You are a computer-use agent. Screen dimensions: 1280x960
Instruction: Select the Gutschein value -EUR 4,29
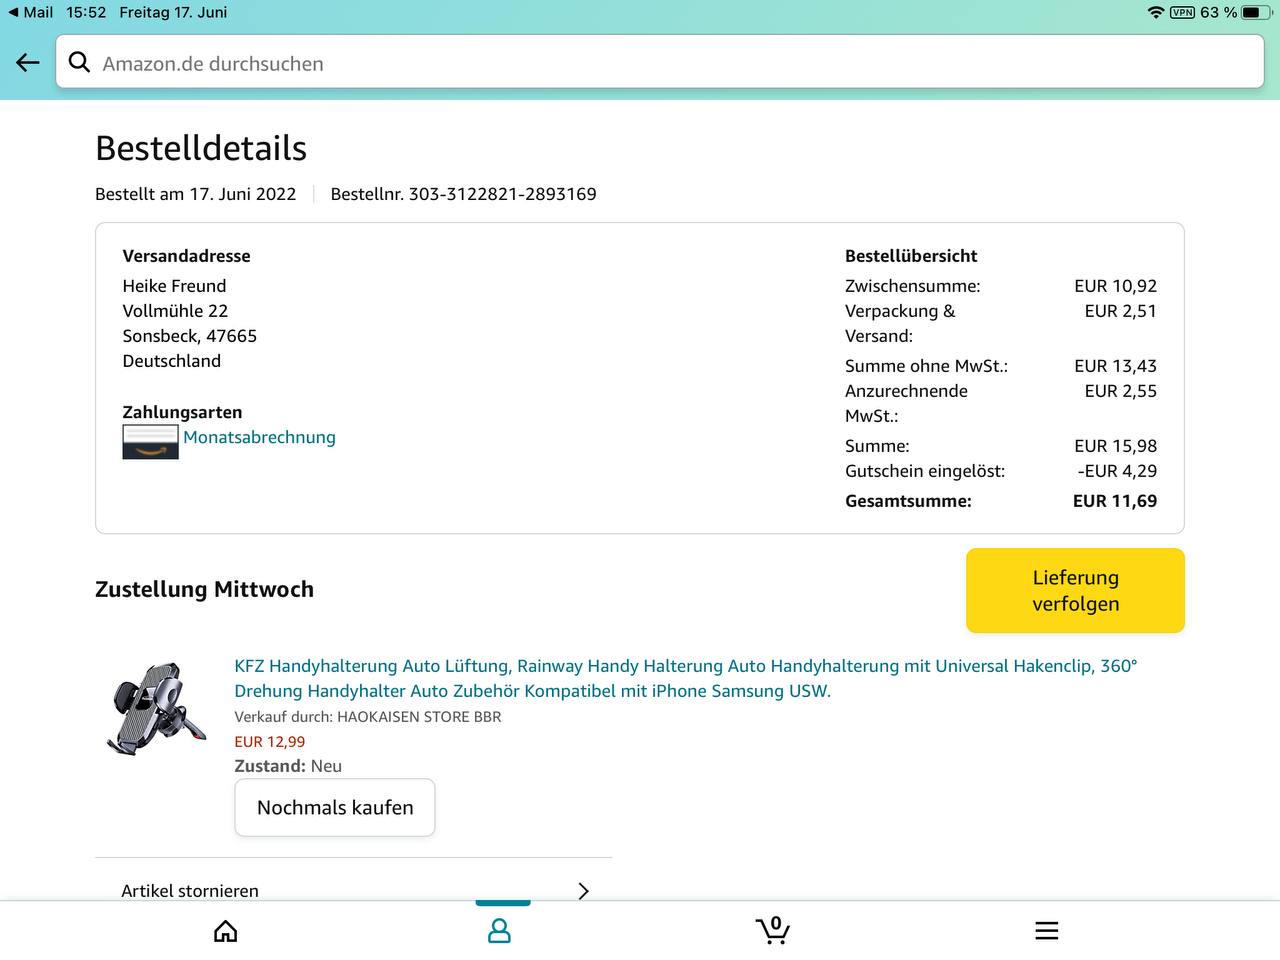(1117, 471)
